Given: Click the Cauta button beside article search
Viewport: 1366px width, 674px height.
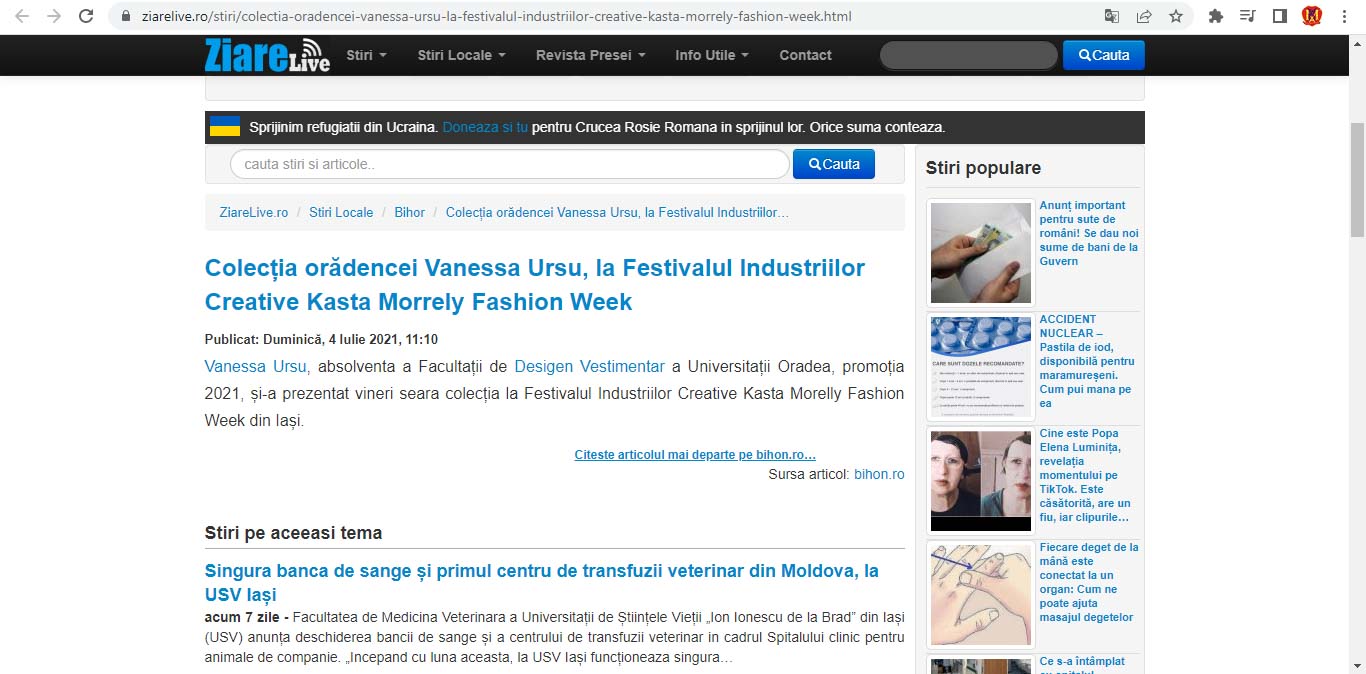Looking at the screenshot, I should (834, 164).
